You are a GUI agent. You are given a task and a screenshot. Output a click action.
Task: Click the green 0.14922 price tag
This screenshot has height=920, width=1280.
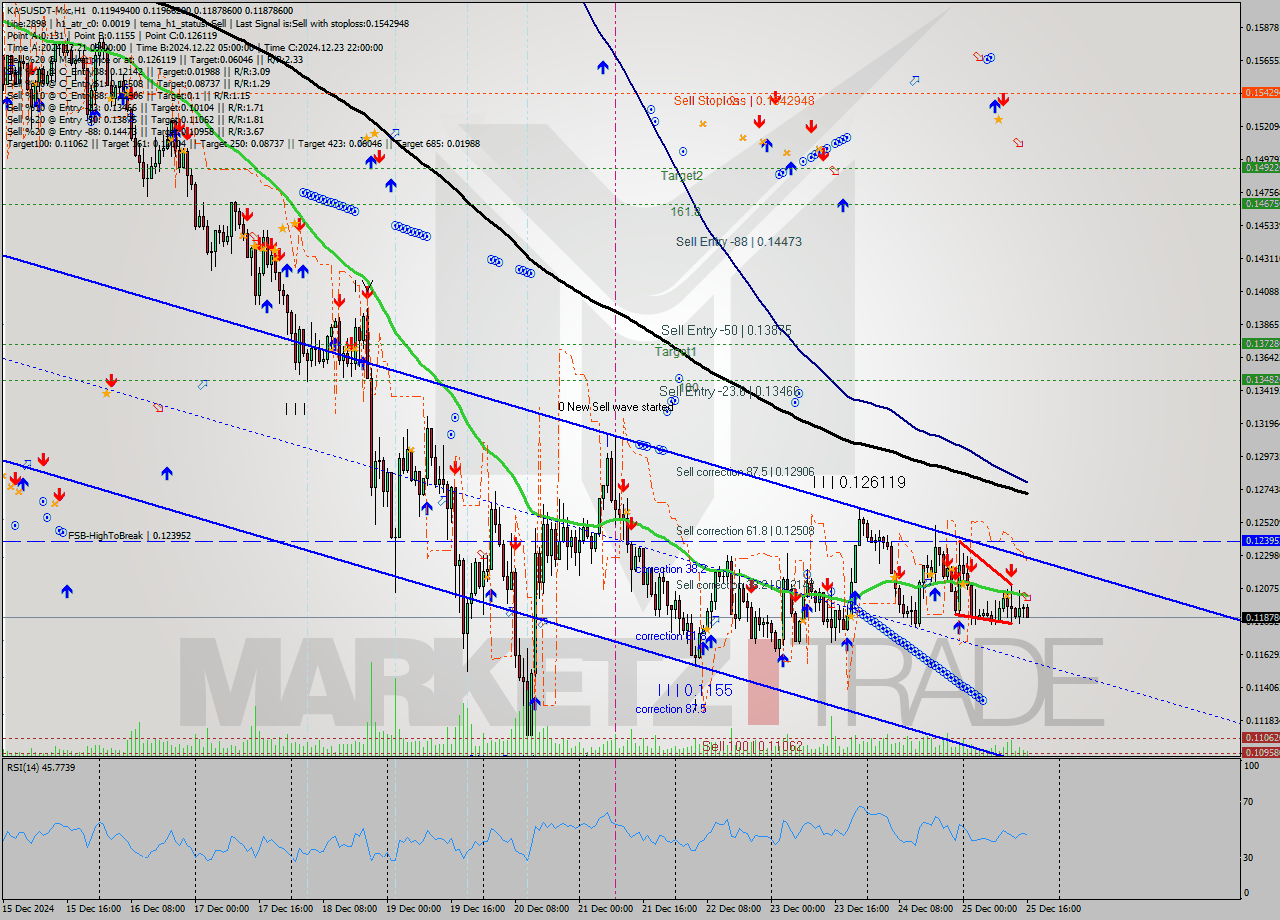1259,167
